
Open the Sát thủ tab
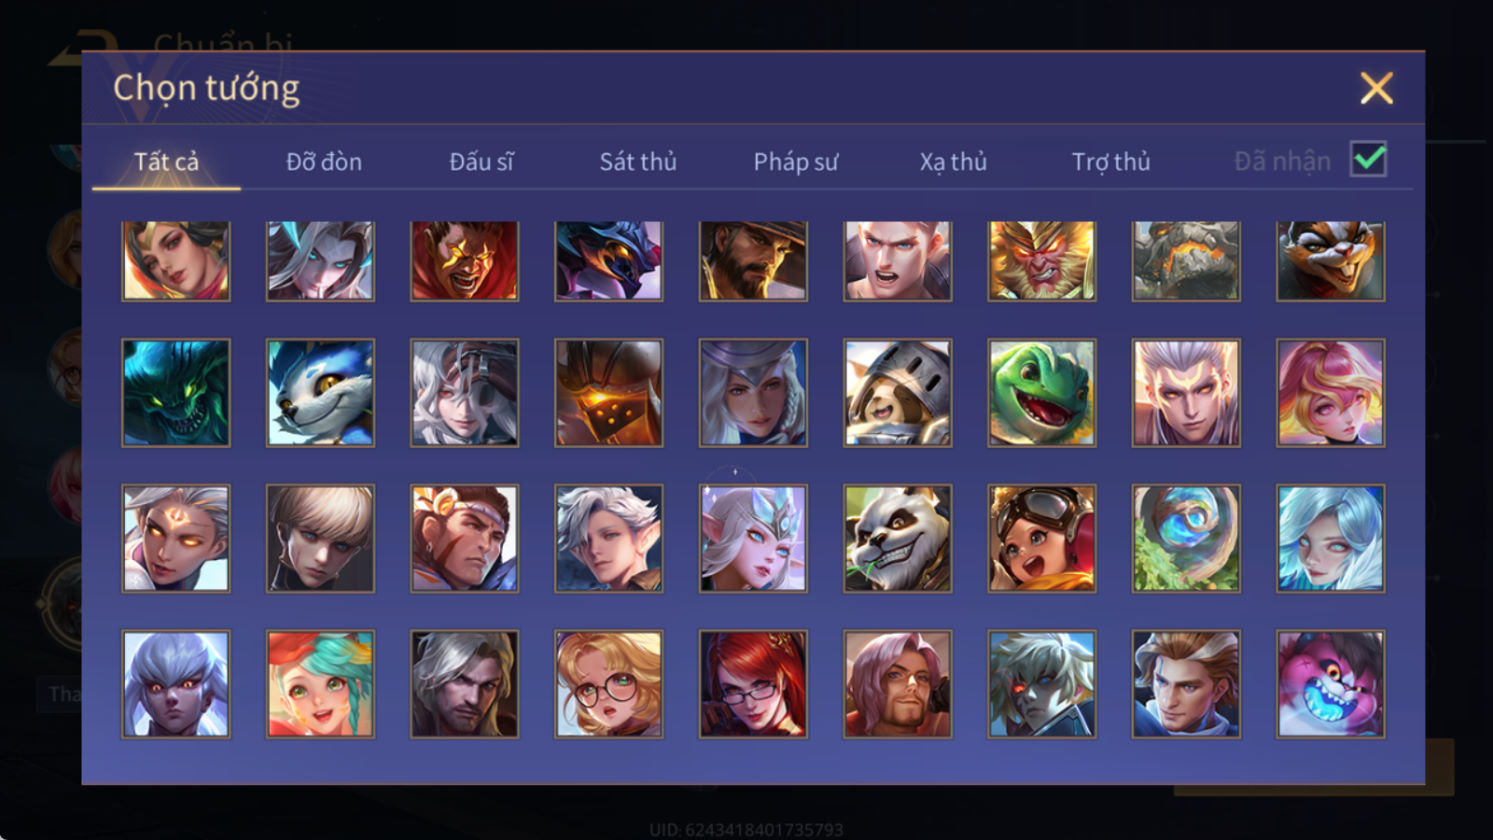tap(638, 161)
